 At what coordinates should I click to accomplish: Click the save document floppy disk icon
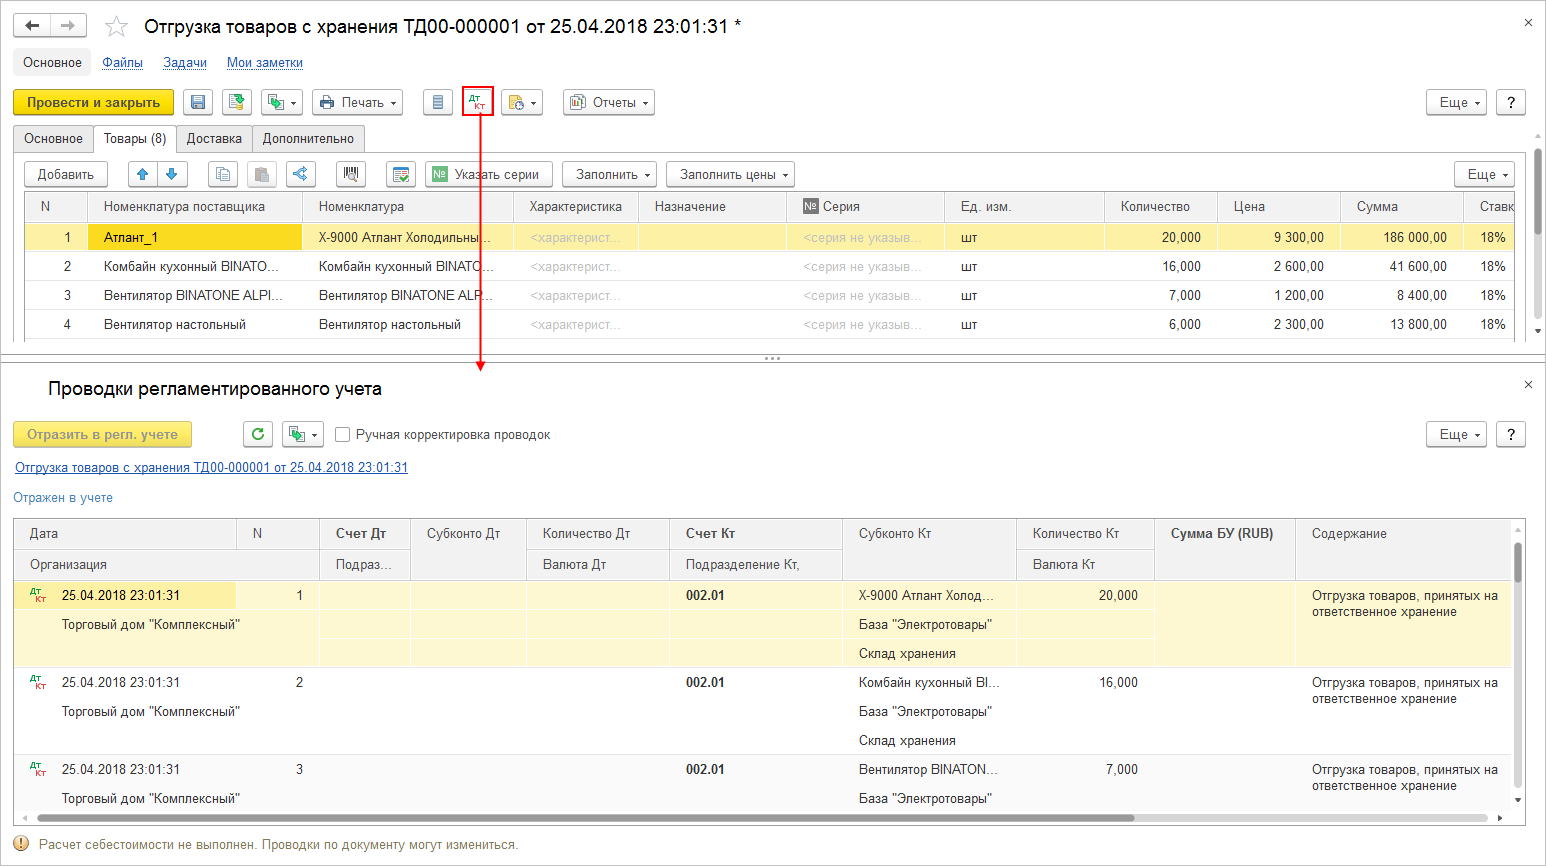pos(198,103)
